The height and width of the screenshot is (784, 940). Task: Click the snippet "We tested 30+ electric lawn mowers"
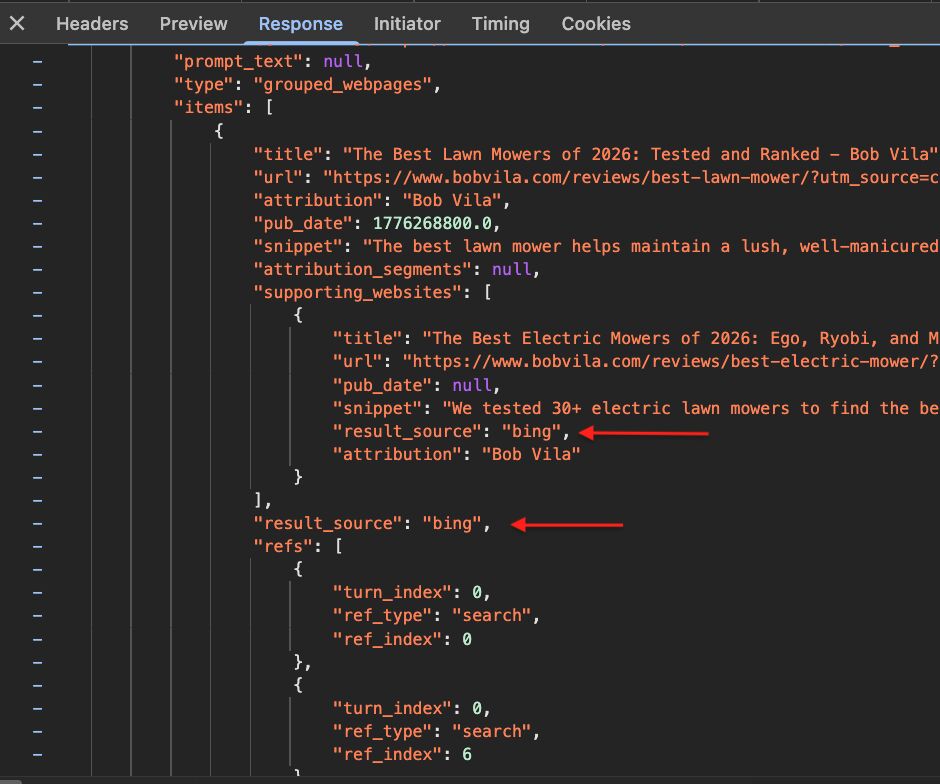[x=690, y=408]
